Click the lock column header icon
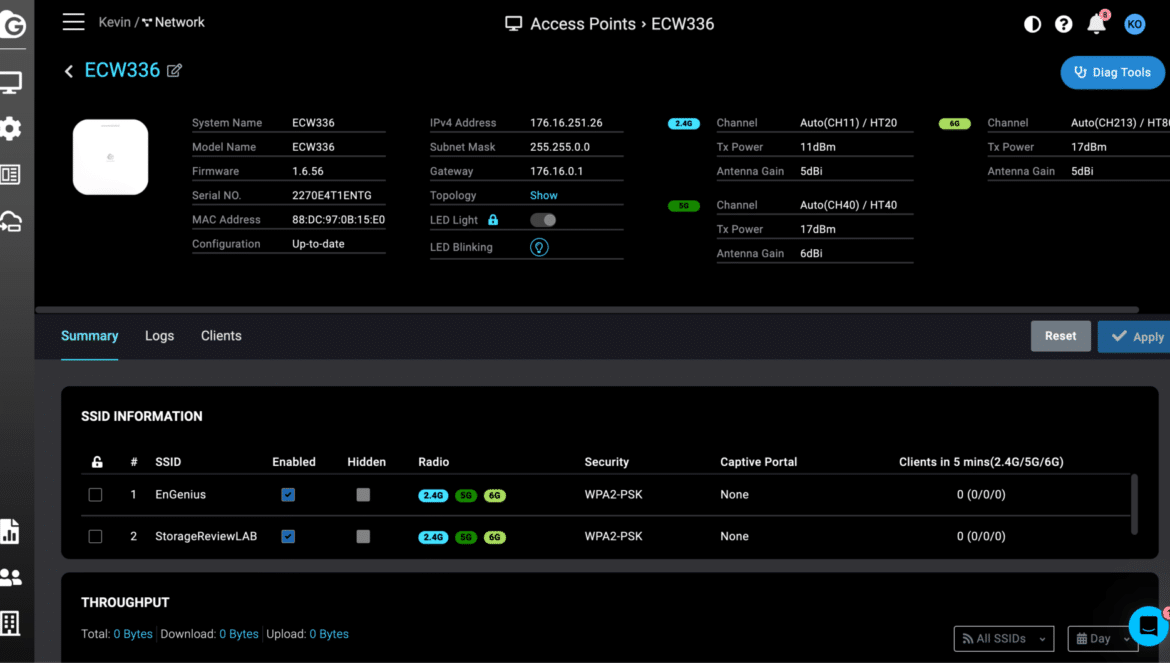1170x663 pixels. coord(97,462)
